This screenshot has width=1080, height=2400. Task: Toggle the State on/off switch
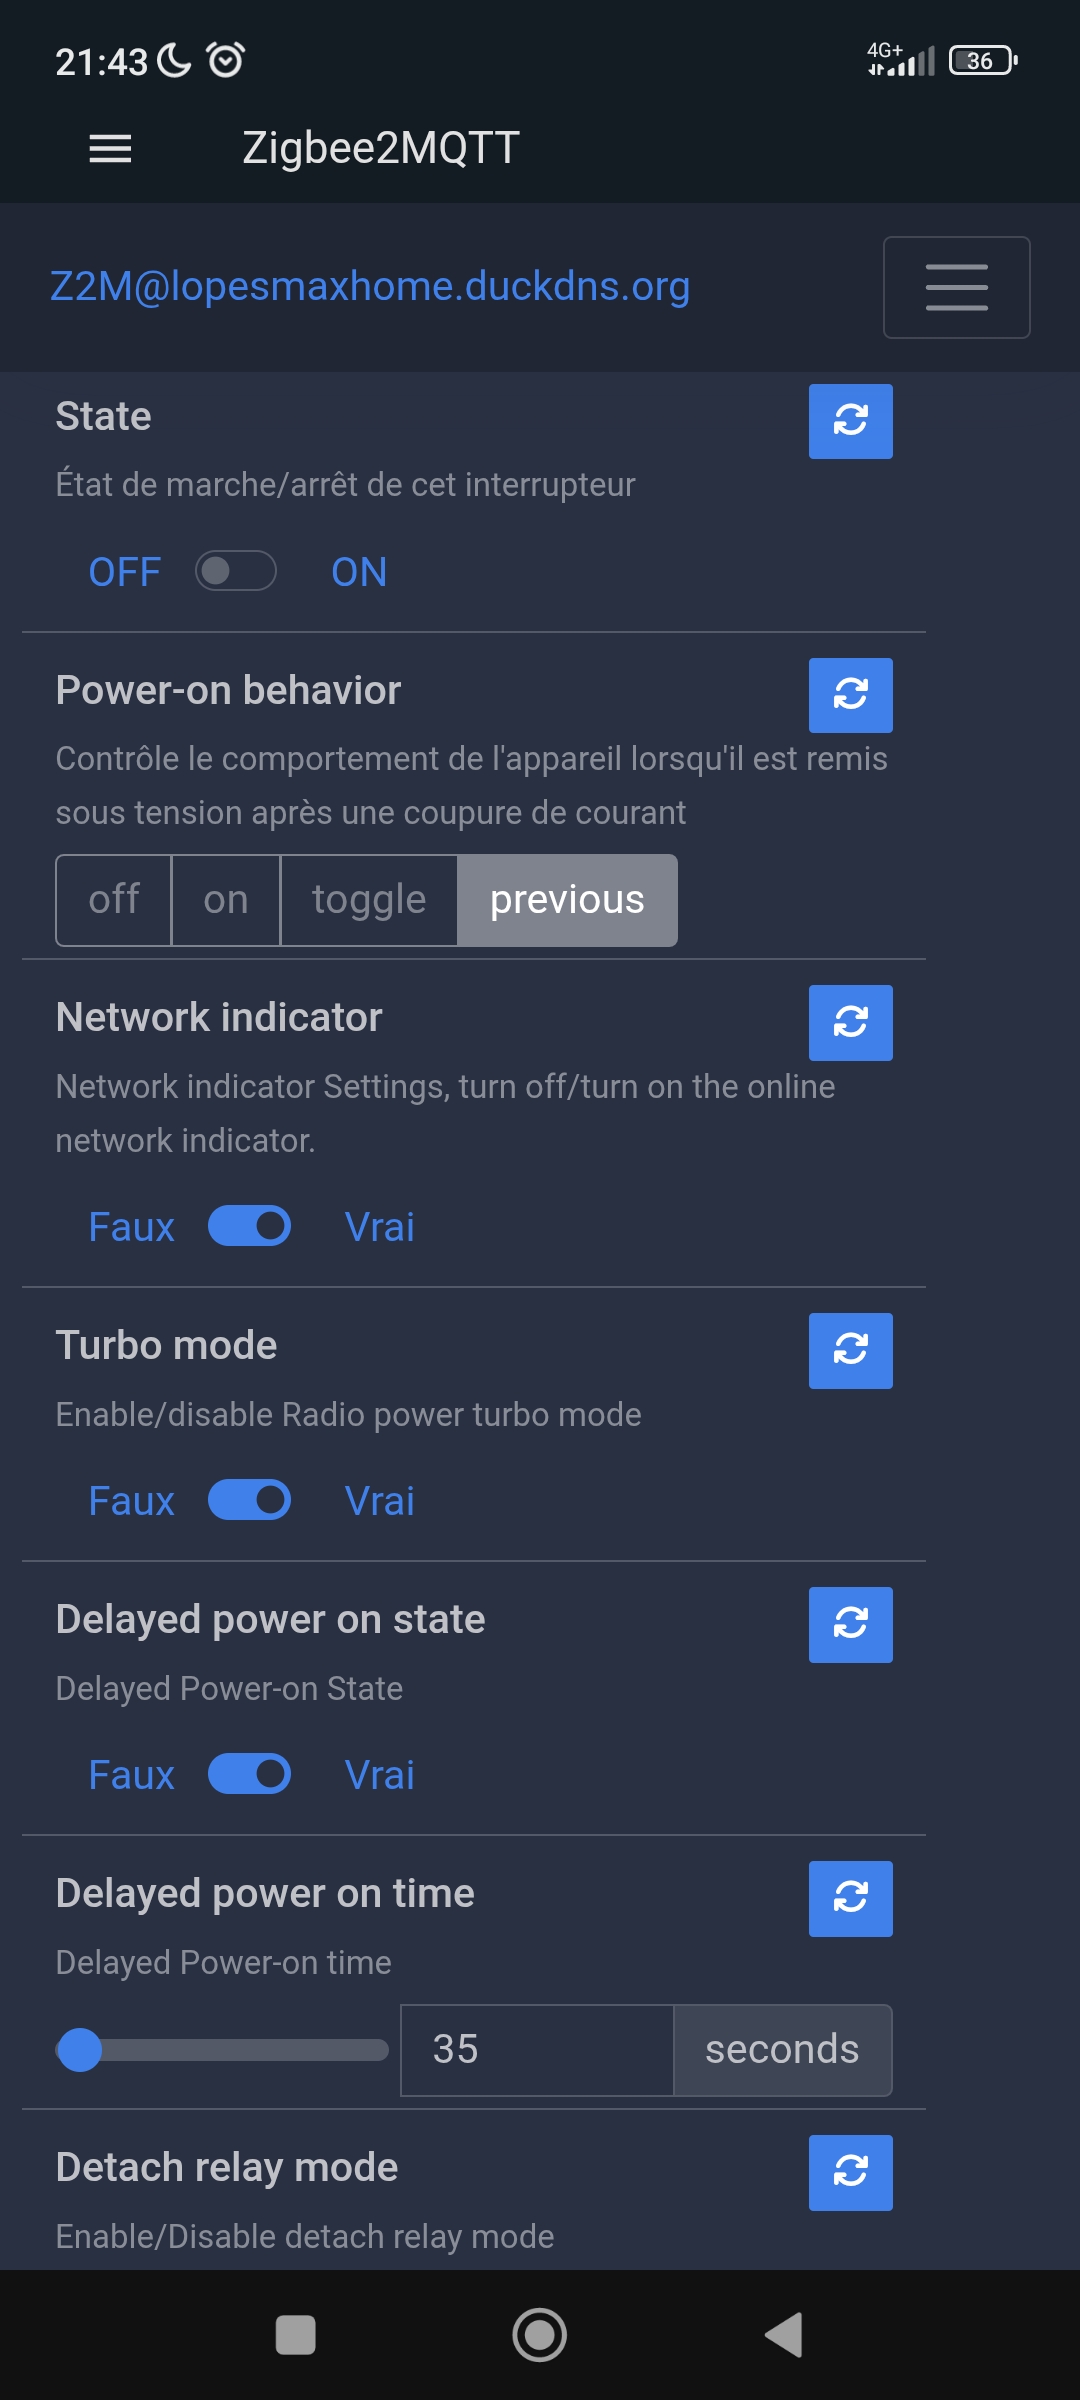[236, 571]
